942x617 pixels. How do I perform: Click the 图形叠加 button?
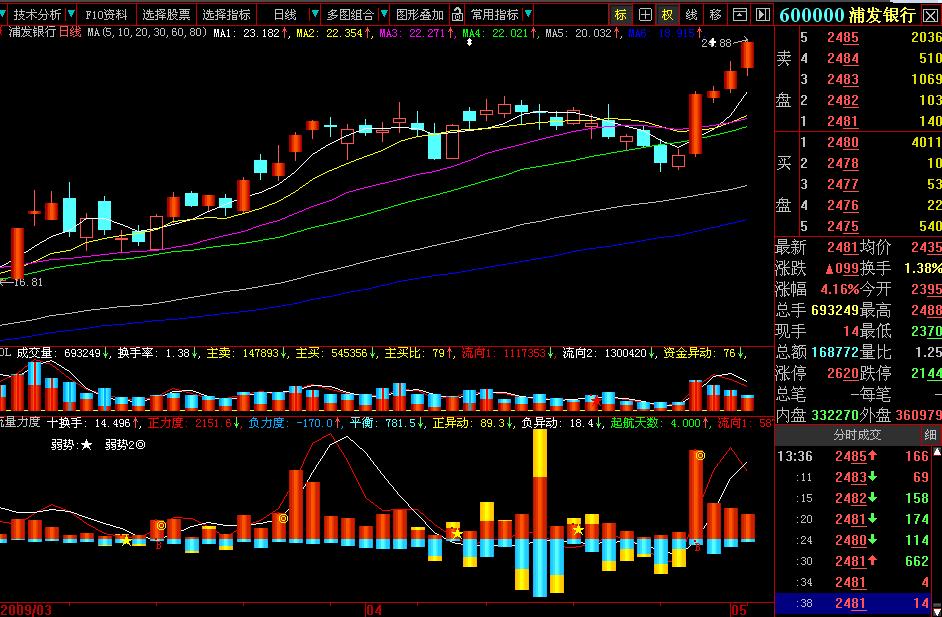(x=419, y=14)
